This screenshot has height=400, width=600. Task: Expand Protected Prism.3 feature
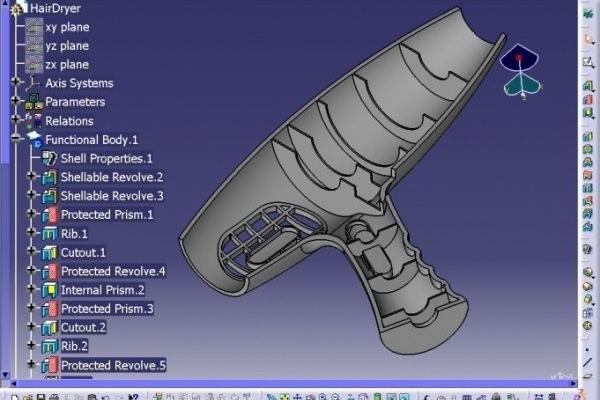point(31,307)
